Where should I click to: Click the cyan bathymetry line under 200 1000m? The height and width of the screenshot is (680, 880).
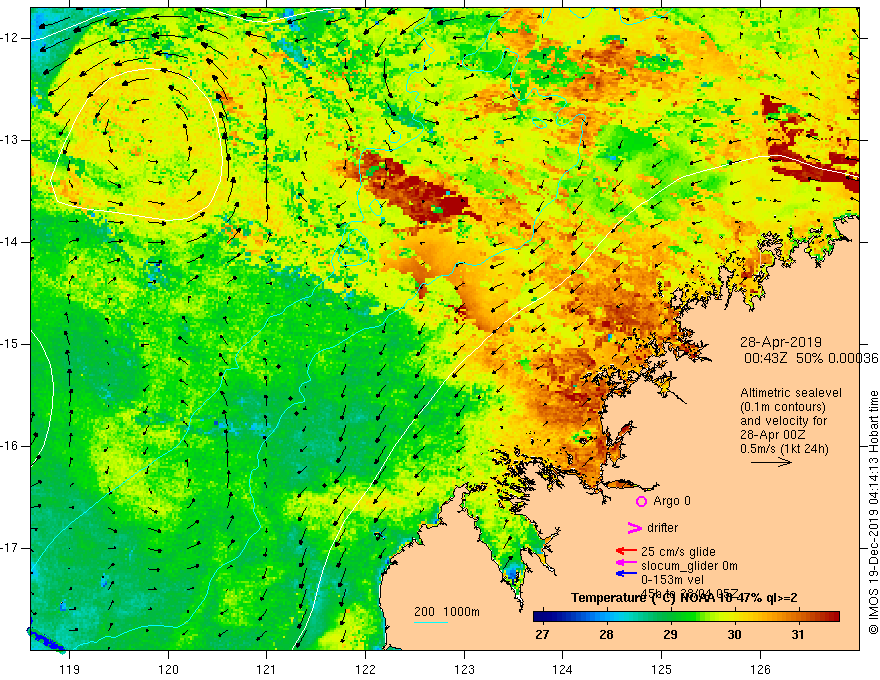click(430, 622)
